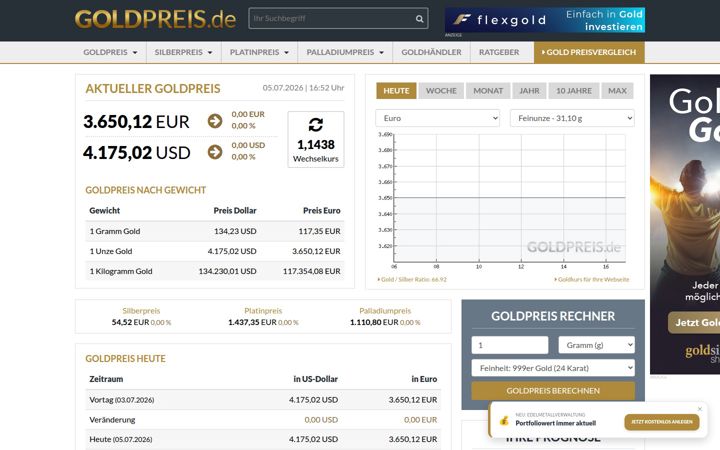Expand the PALLADIUMPREIS menu

tap(345, 52)
